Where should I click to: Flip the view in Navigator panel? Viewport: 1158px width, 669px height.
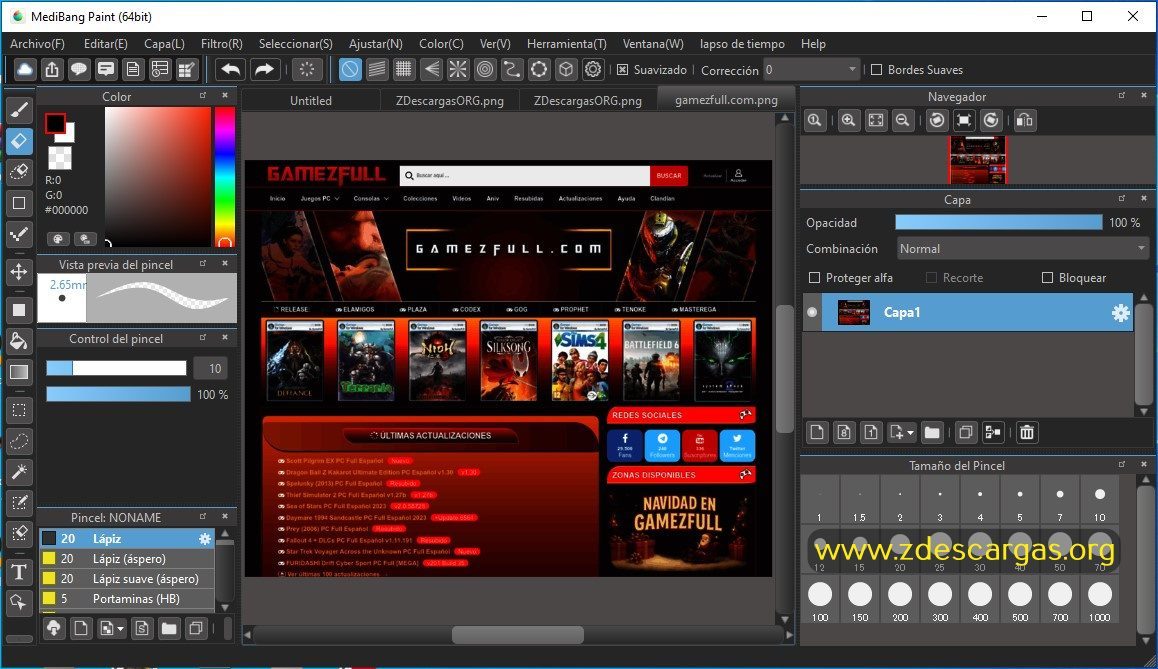click(1024, 120)
